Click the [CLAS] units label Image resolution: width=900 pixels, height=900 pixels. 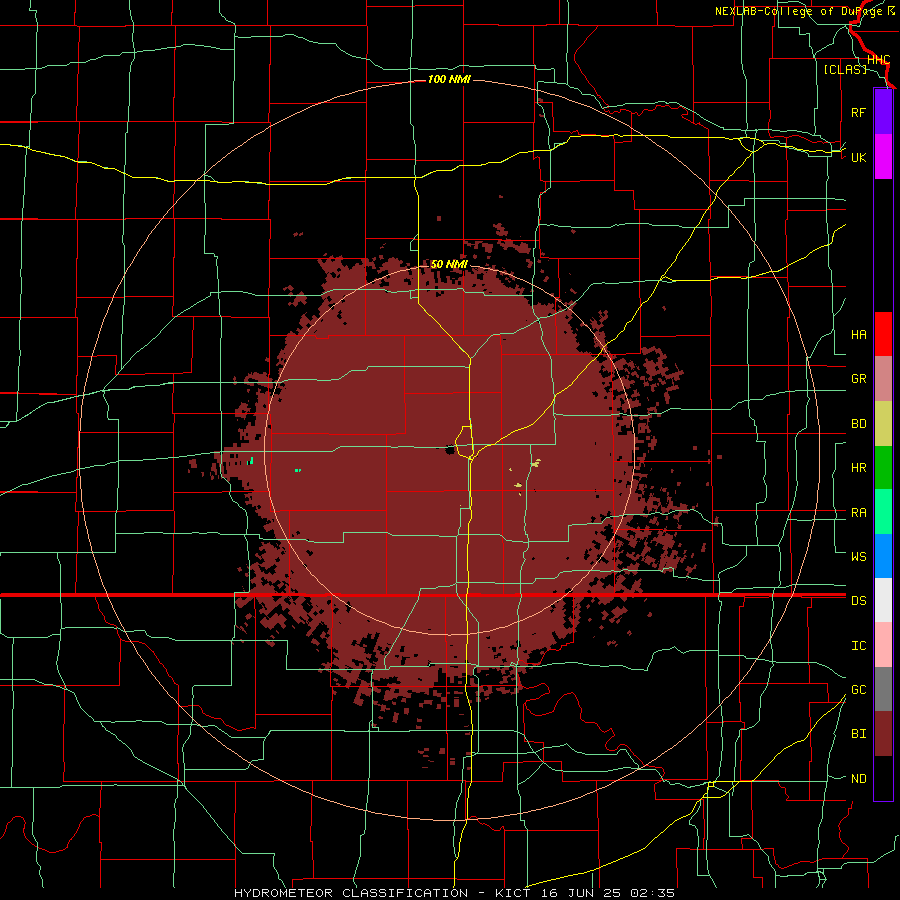click(x=845, y=69)
